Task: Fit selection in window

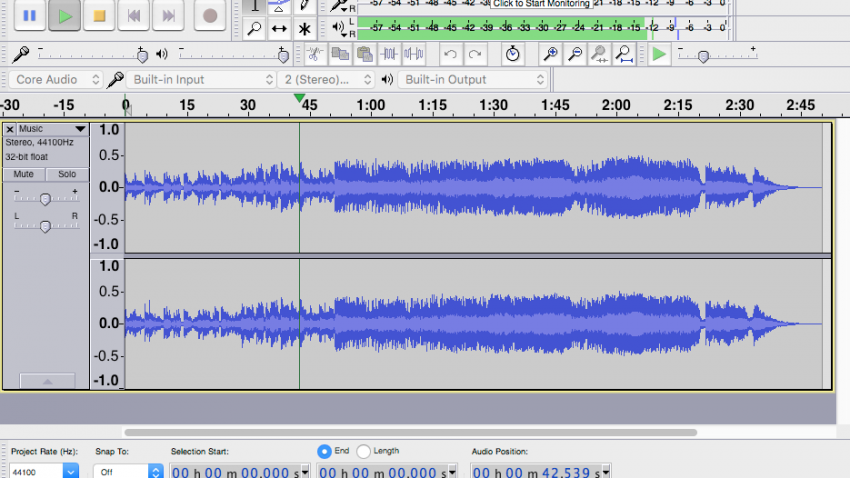Action: [x=600, y=54]
